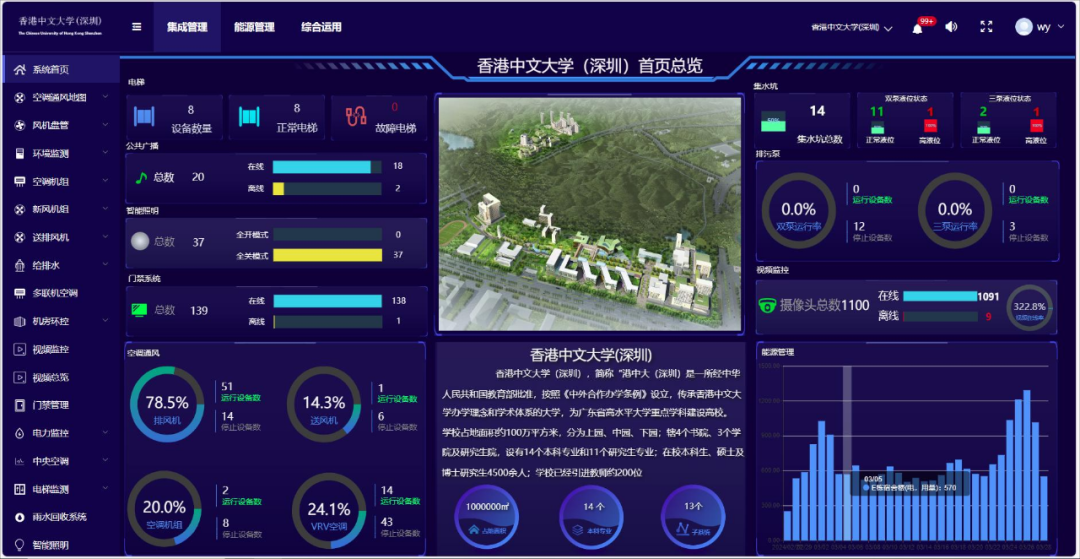Click the yellow 全关模式 lighting bar

[327, 255]
